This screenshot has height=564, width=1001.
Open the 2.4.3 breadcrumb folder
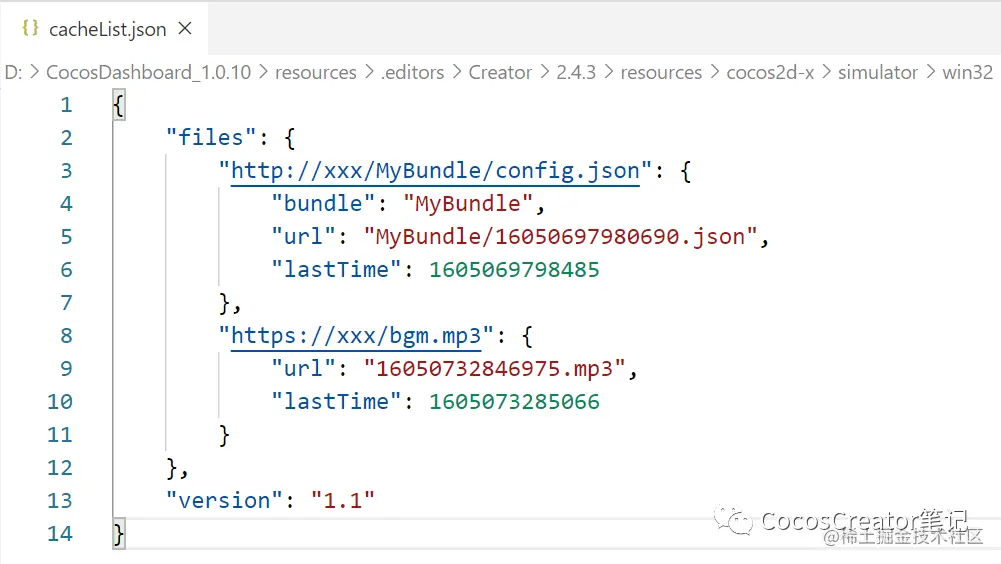[576, 72]
